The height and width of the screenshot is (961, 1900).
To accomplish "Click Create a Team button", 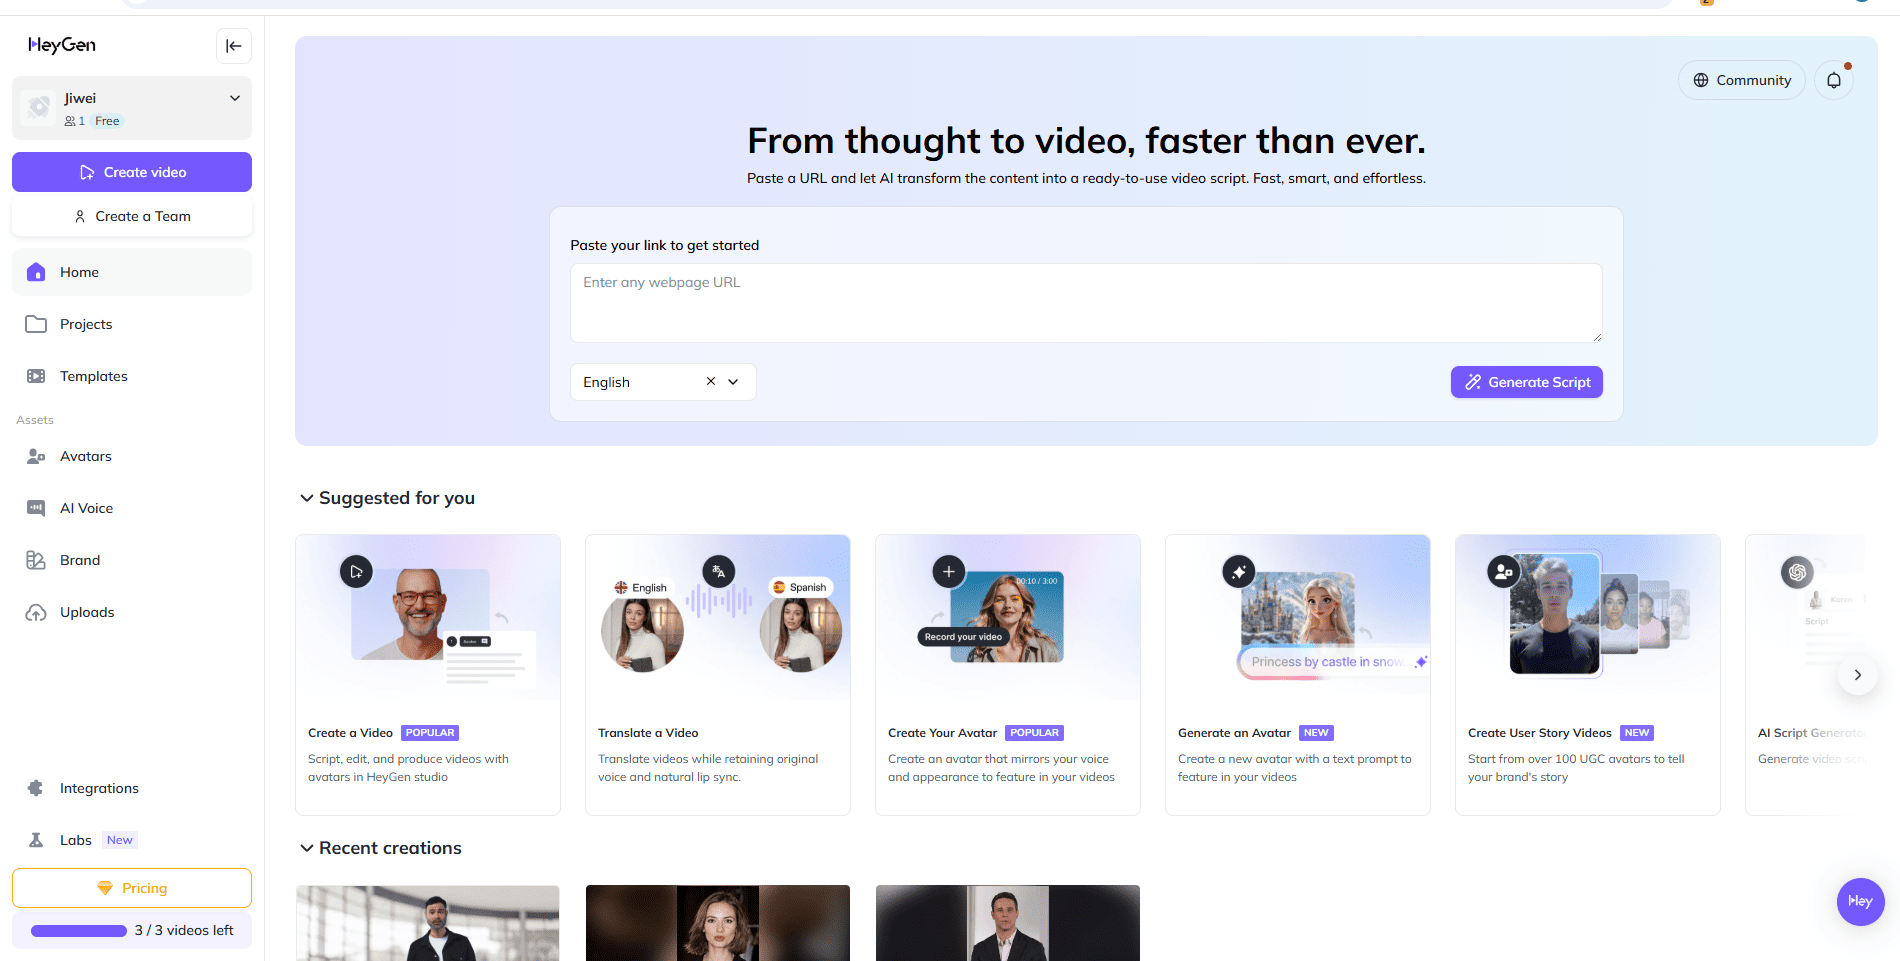I will coord(132,216).
